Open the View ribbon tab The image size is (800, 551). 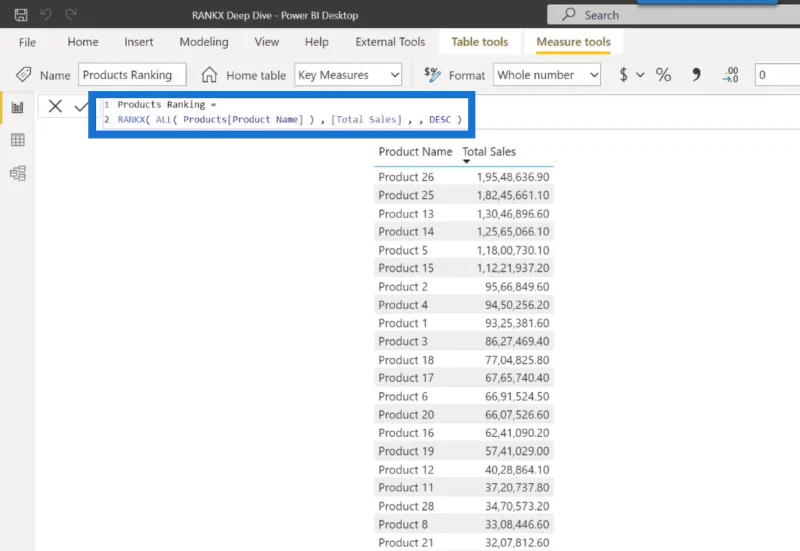click(x=267, y=42)
